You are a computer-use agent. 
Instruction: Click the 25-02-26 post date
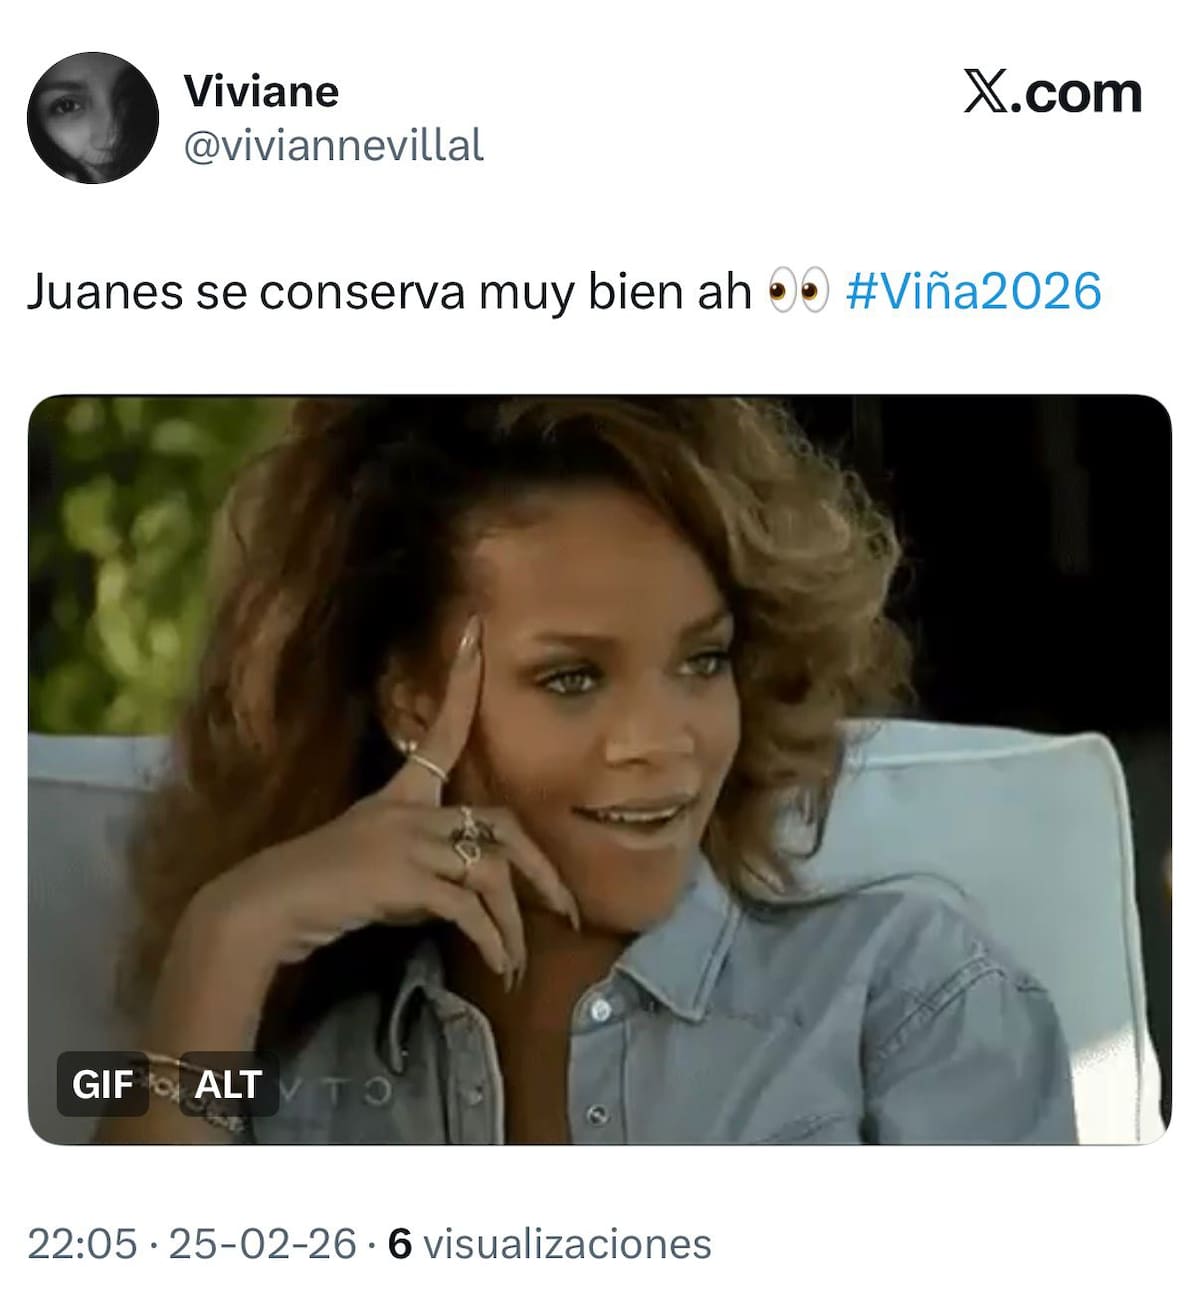pos(262,1243)
